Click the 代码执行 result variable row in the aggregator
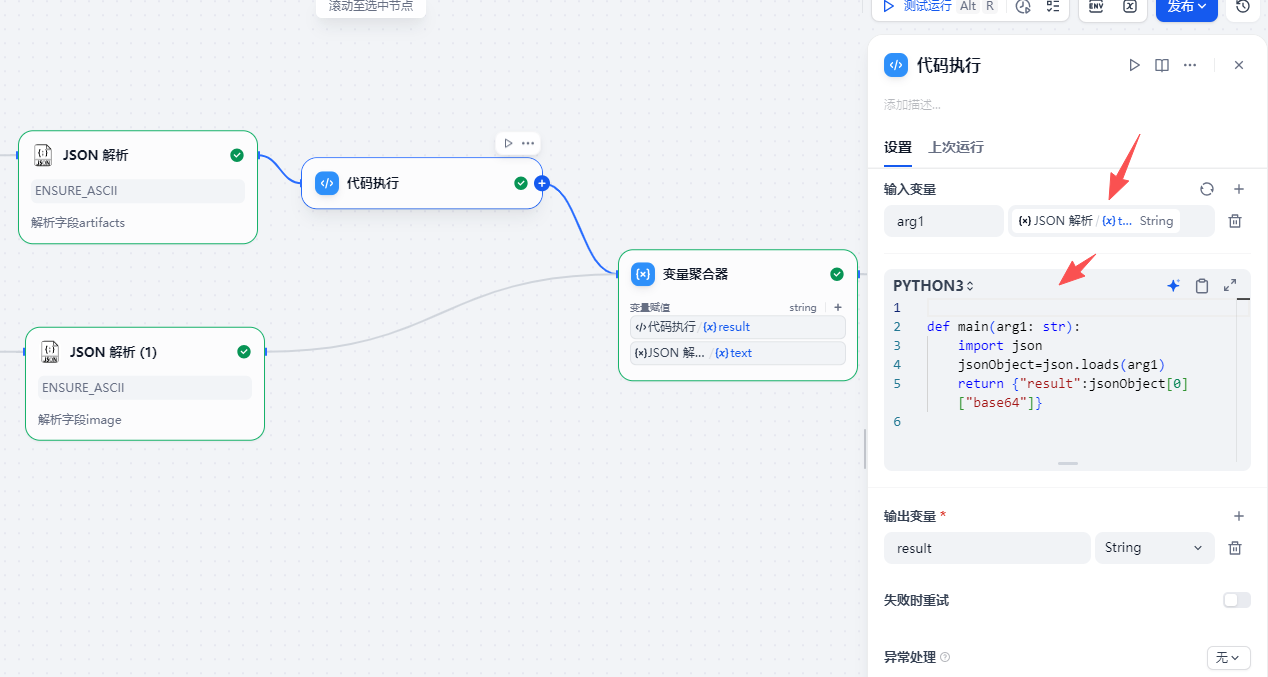The image size is (1268, 677). [x=738, y=327]
